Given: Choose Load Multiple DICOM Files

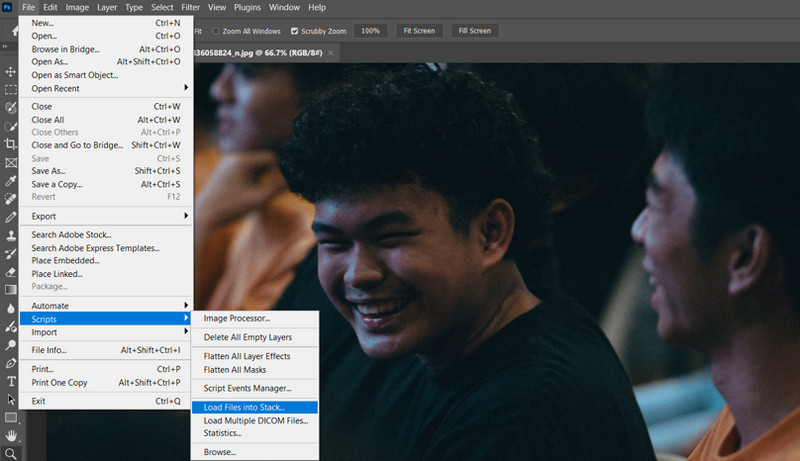Looking at the screenshot, I should (255, 420).
